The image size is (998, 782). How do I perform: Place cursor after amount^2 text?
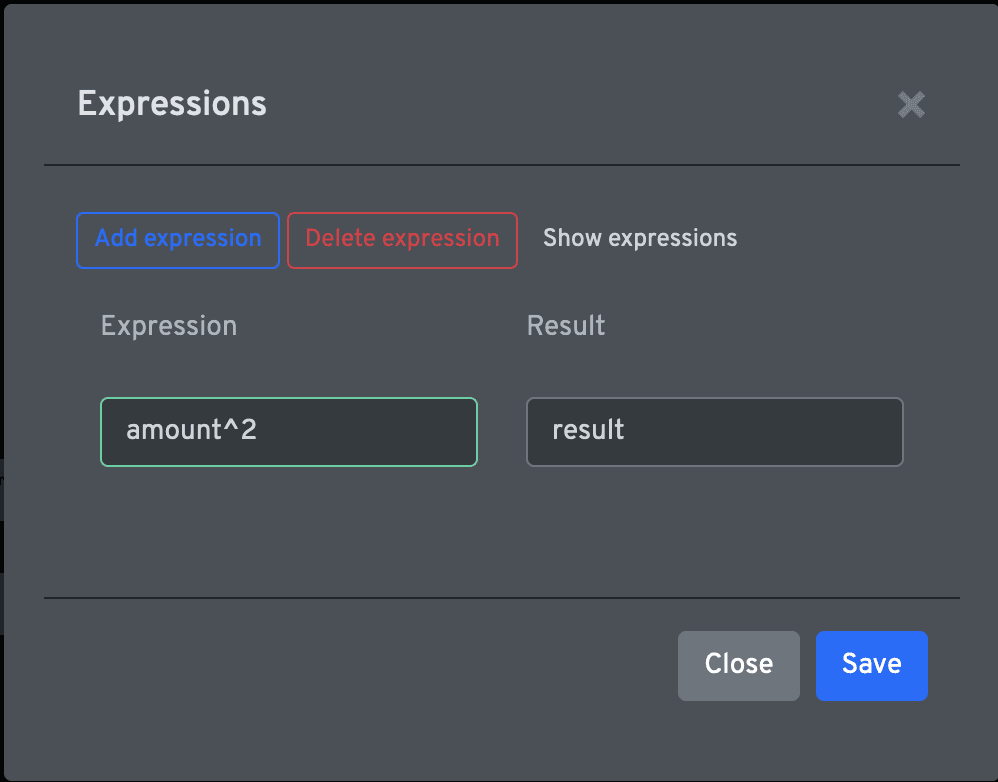[258, 431]
